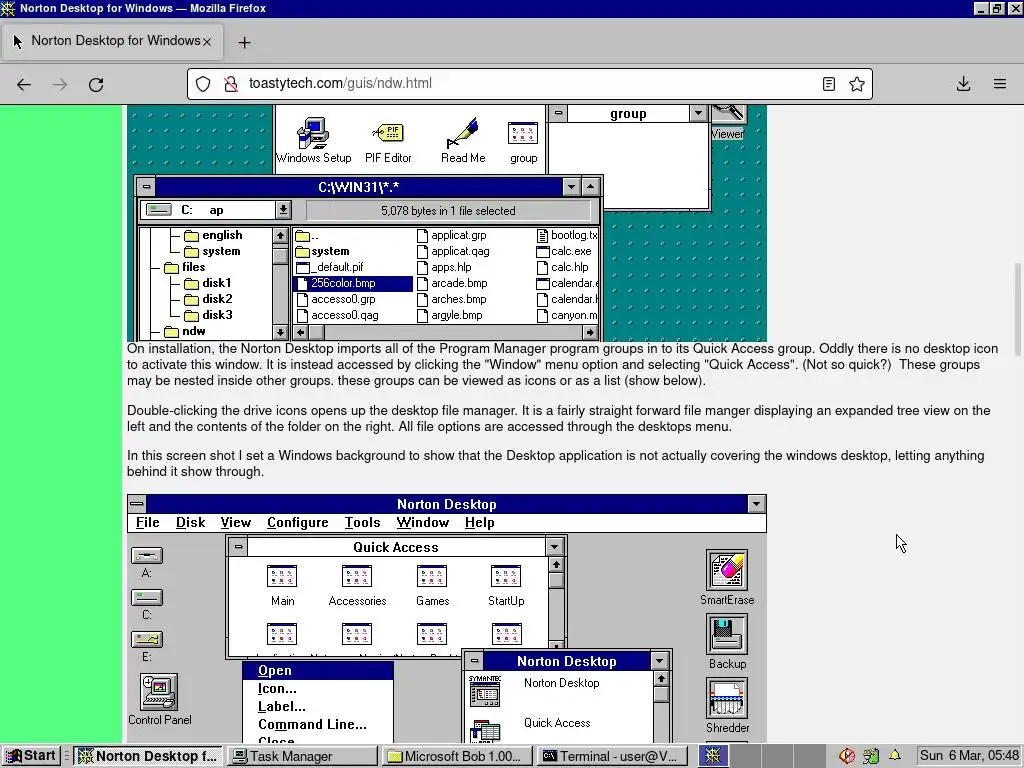Select the disk2 folder in the tree

[x=208, y=299]
